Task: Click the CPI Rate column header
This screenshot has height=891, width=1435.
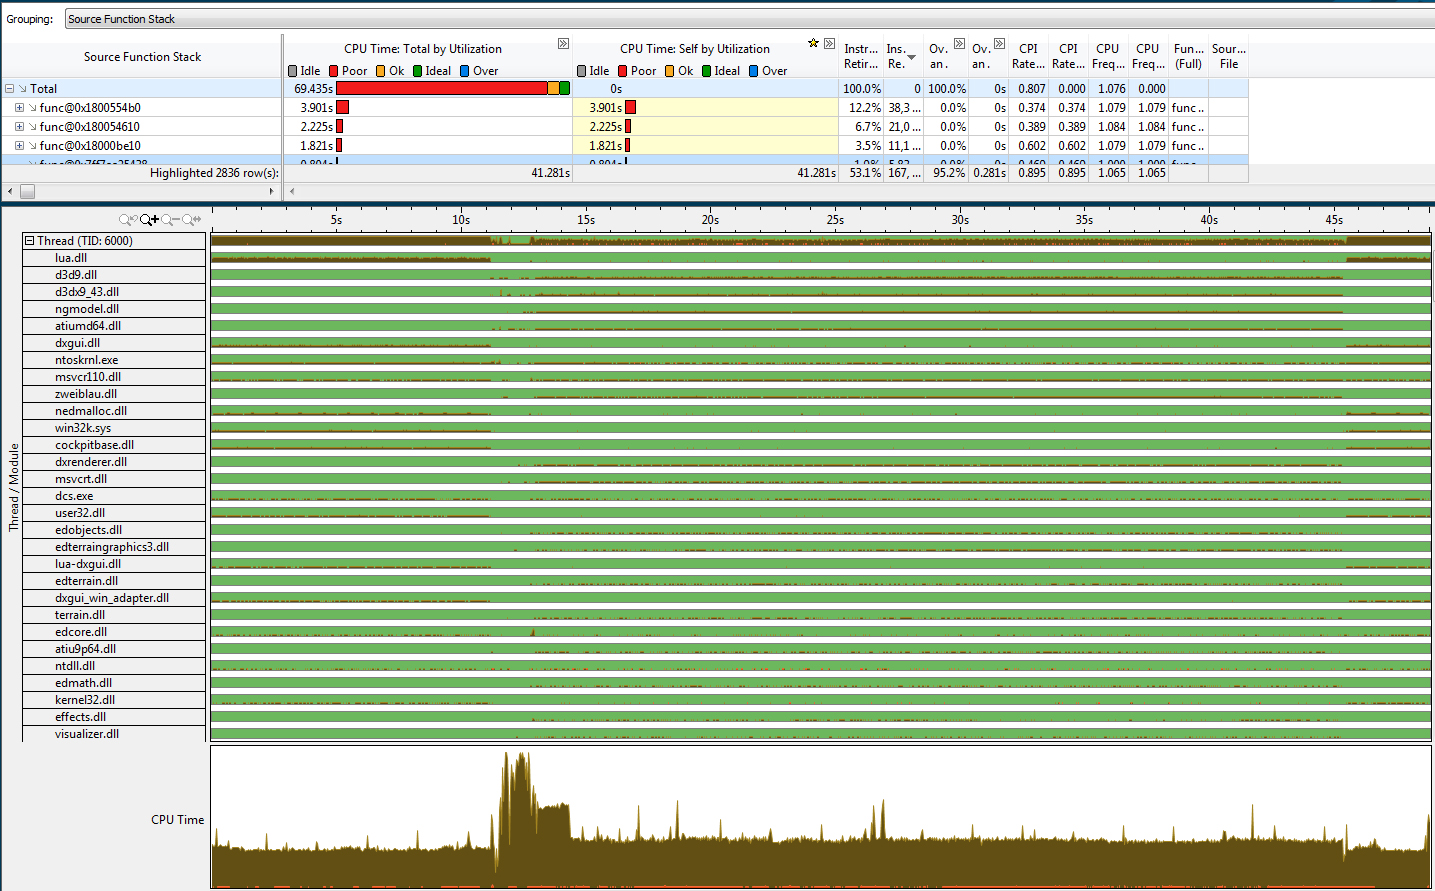Action: click(1028, 56)
